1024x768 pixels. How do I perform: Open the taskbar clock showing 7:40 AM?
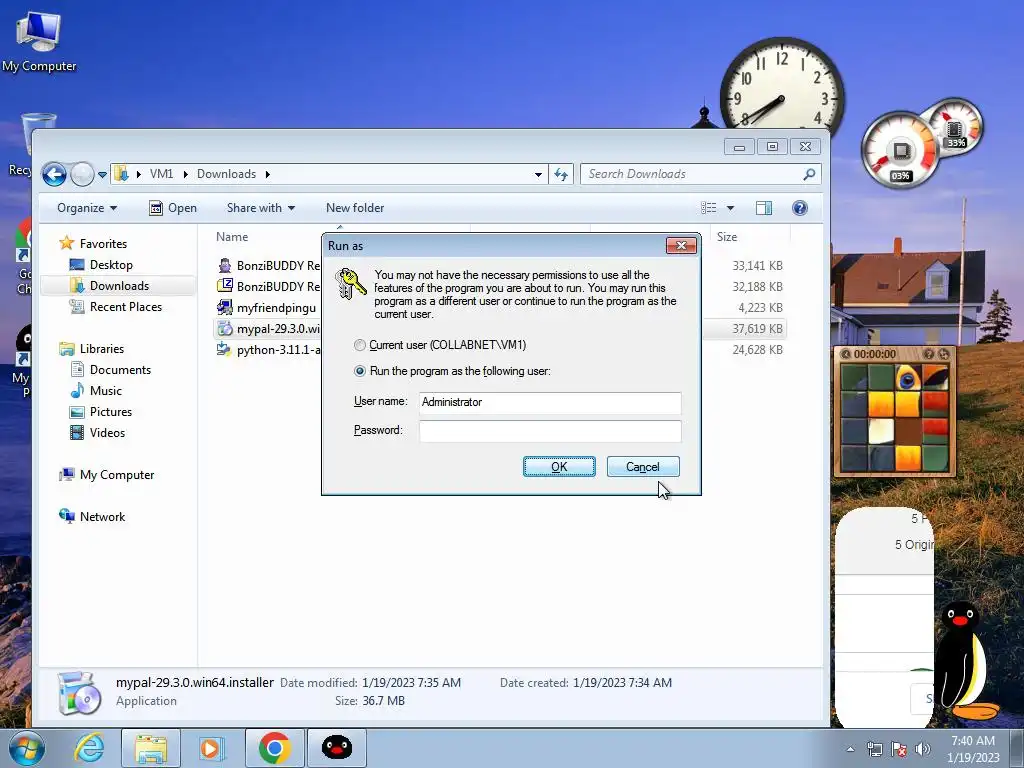[x=973, y=749]
